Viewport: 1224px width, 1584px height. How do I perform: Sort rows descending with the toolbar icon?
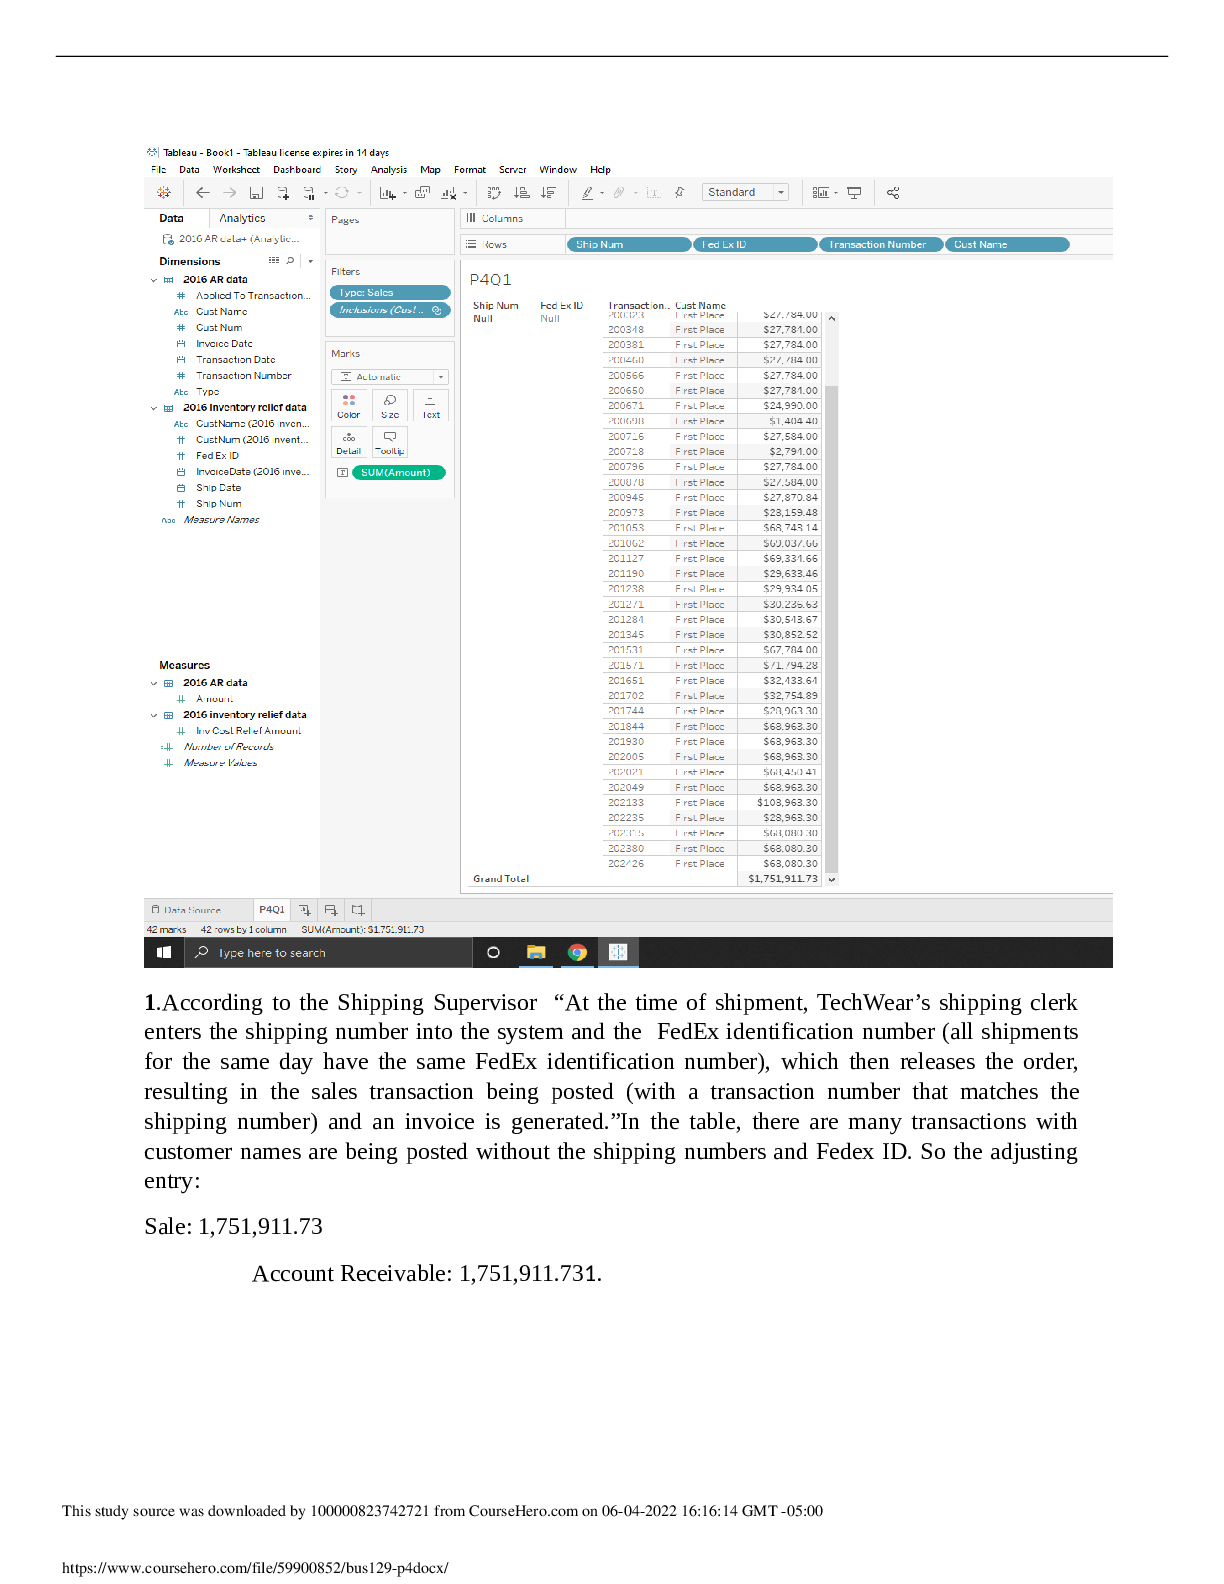pos(548,193)
